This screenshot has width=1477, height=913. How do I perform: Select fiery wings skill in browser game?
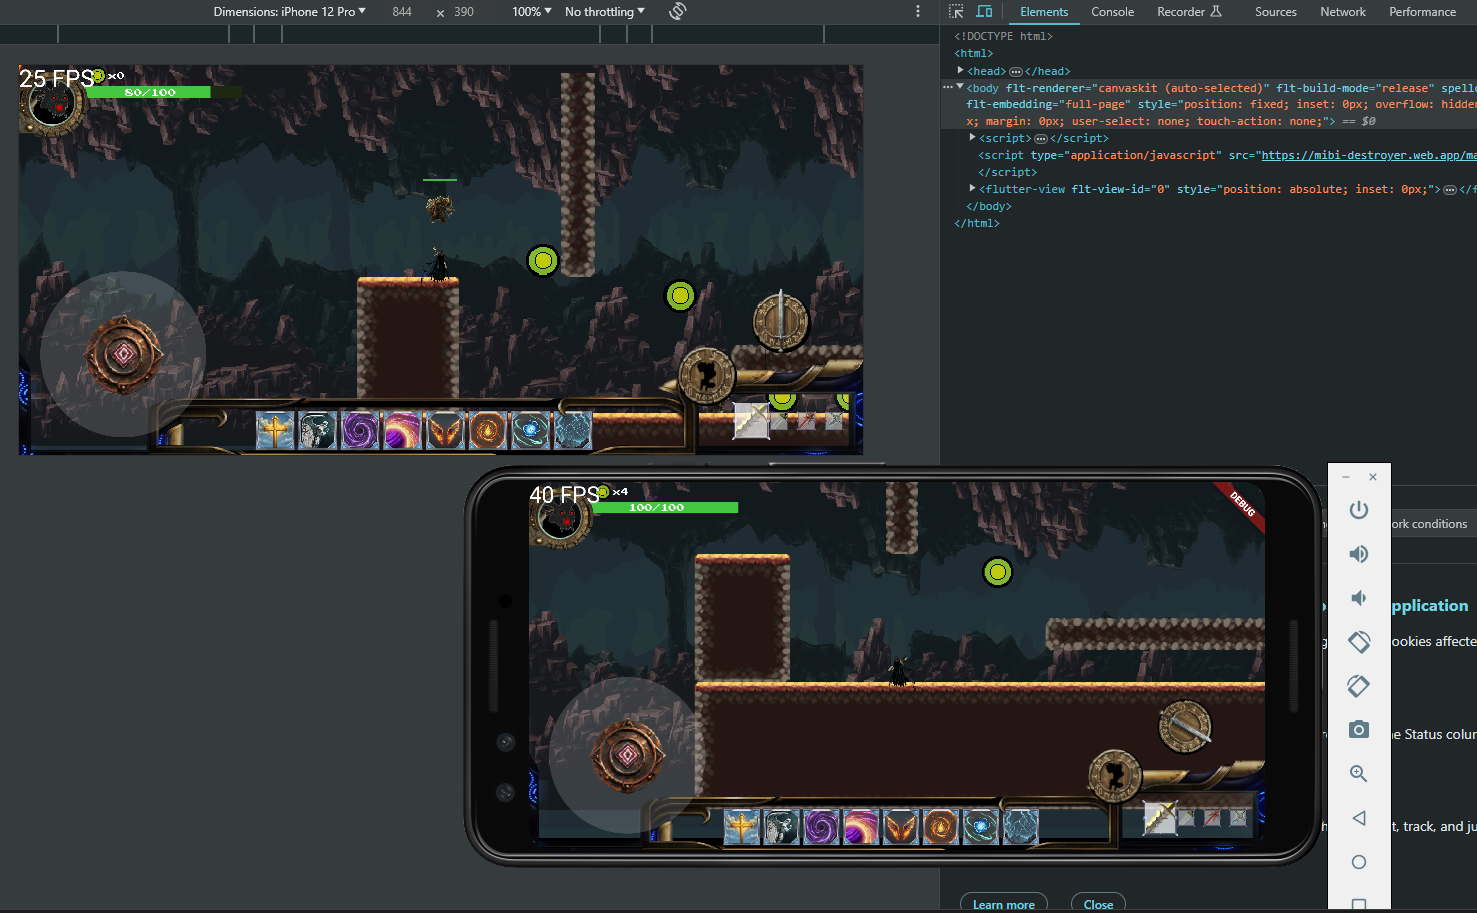click(445, 431)
